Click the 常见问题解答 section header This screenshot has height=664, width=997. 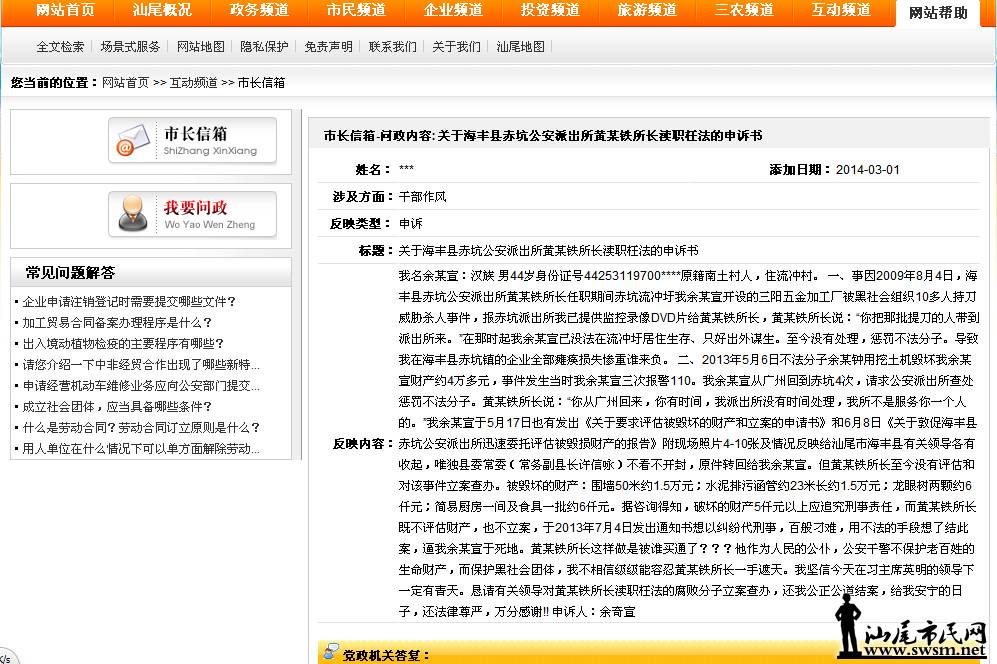click(x=70, y=272)
